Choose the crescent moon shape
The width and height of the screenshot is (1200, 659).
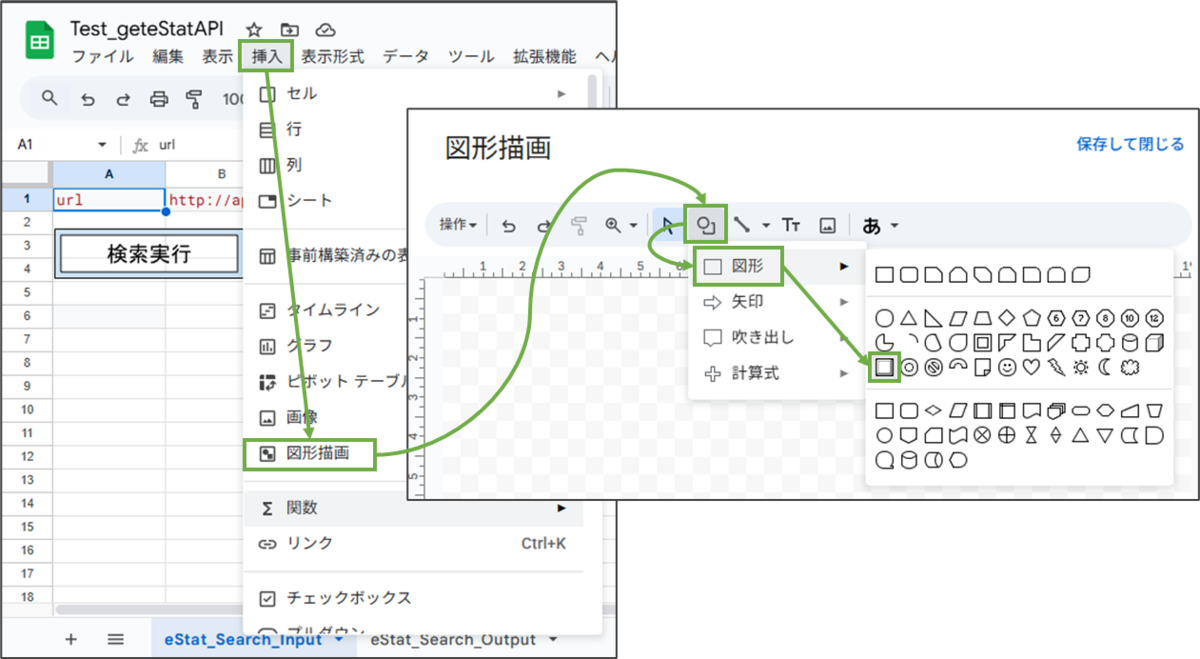click(x=1106, y=367)
